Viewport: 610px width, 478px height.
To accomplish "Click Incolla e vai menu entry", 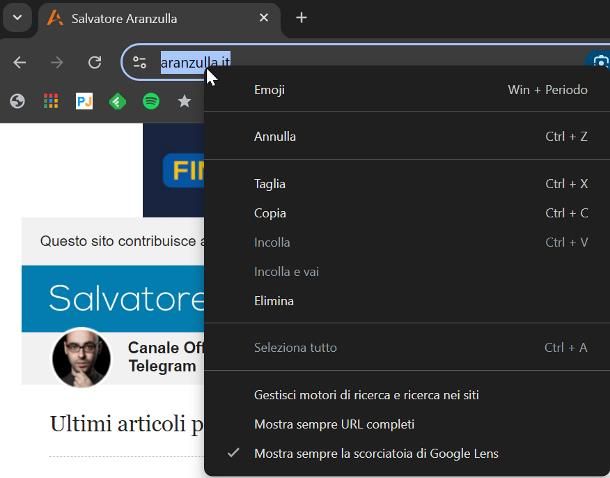I will [407, 271].
